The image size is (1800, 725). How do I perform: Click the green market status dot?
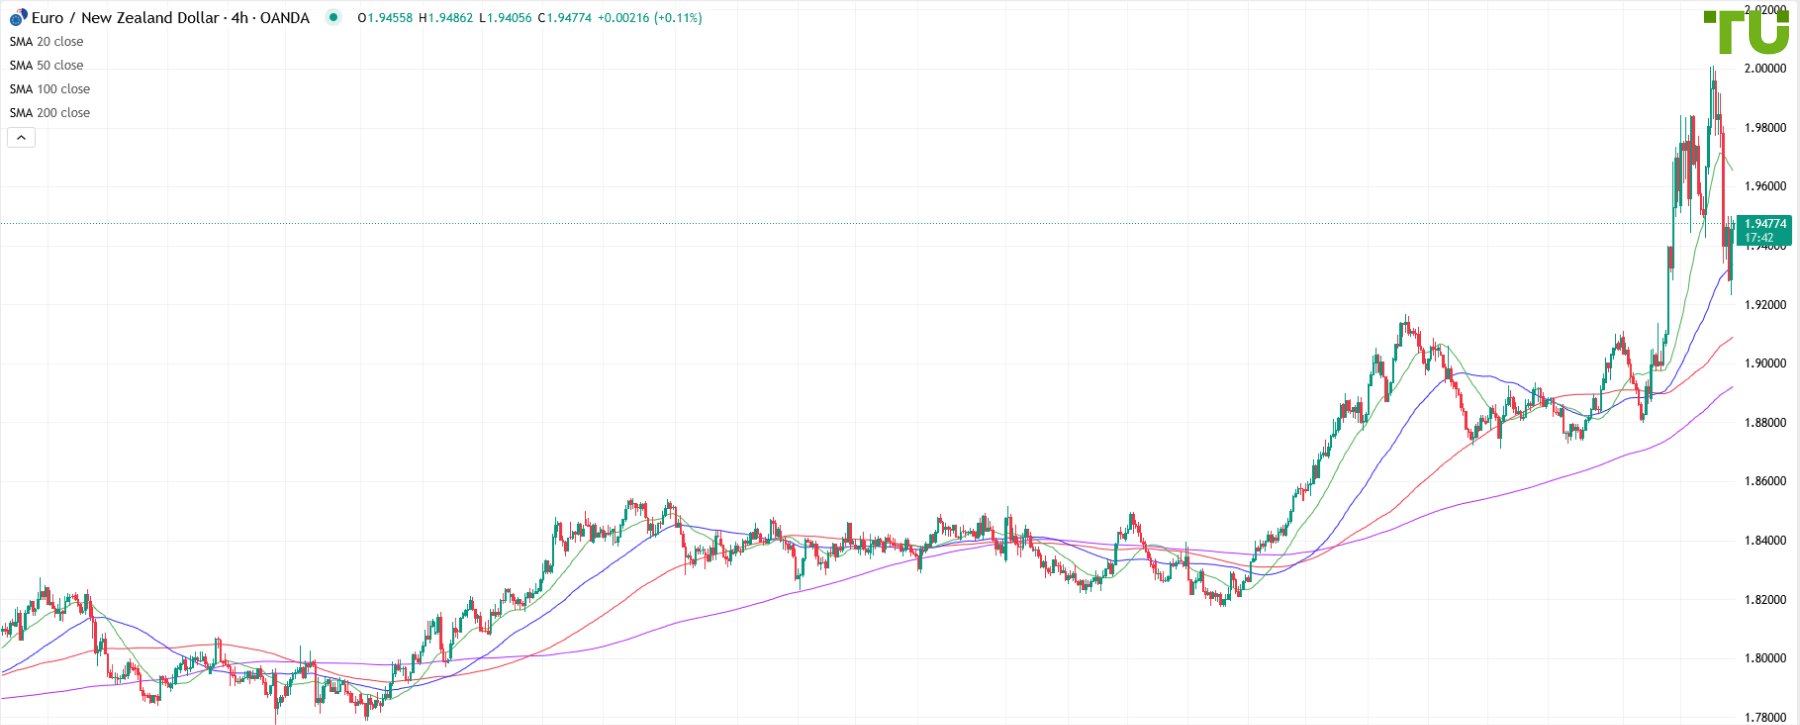click(333, 17)
